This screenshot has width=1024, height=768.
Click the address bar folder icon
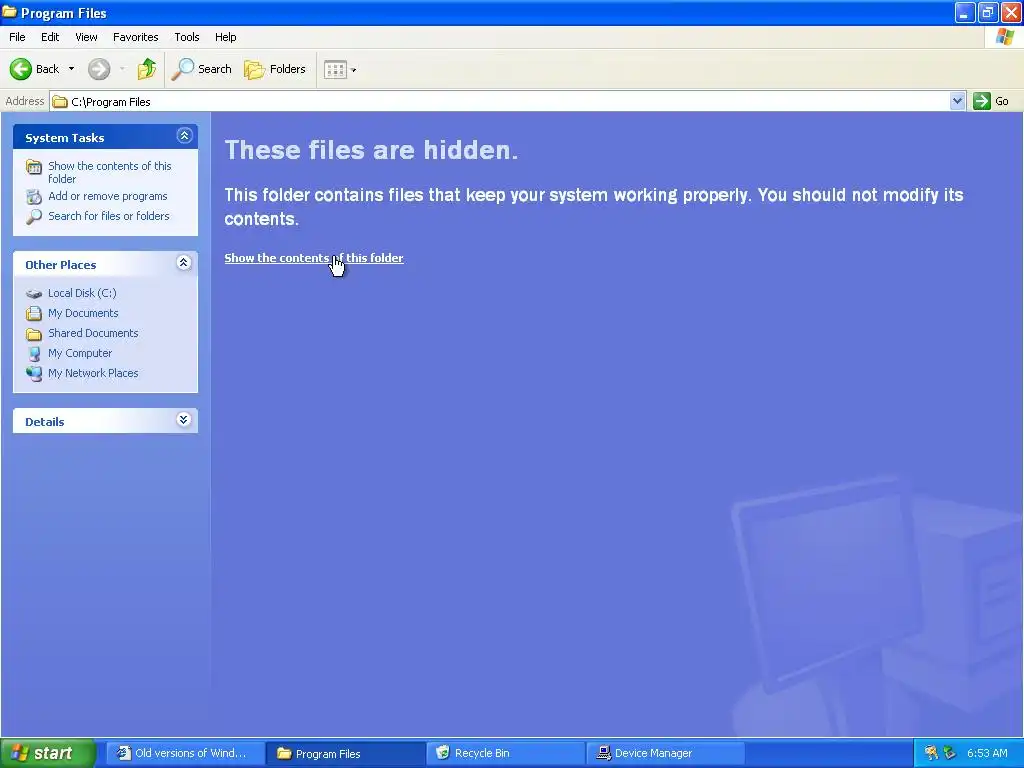click(x=60, y=102)
